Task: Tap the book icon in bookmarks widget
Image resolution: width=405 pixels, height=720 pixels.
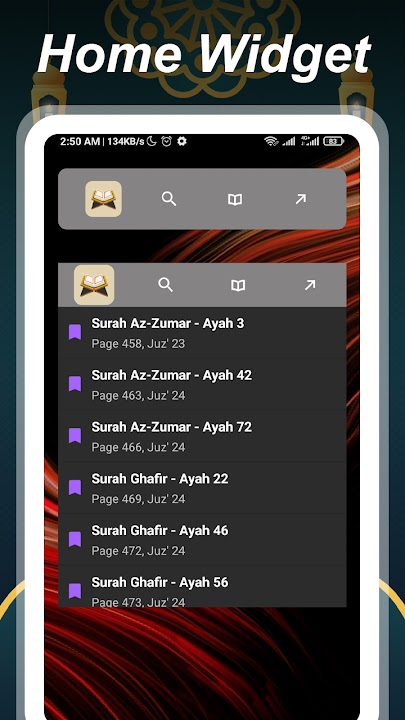Action: coord(238,286)
